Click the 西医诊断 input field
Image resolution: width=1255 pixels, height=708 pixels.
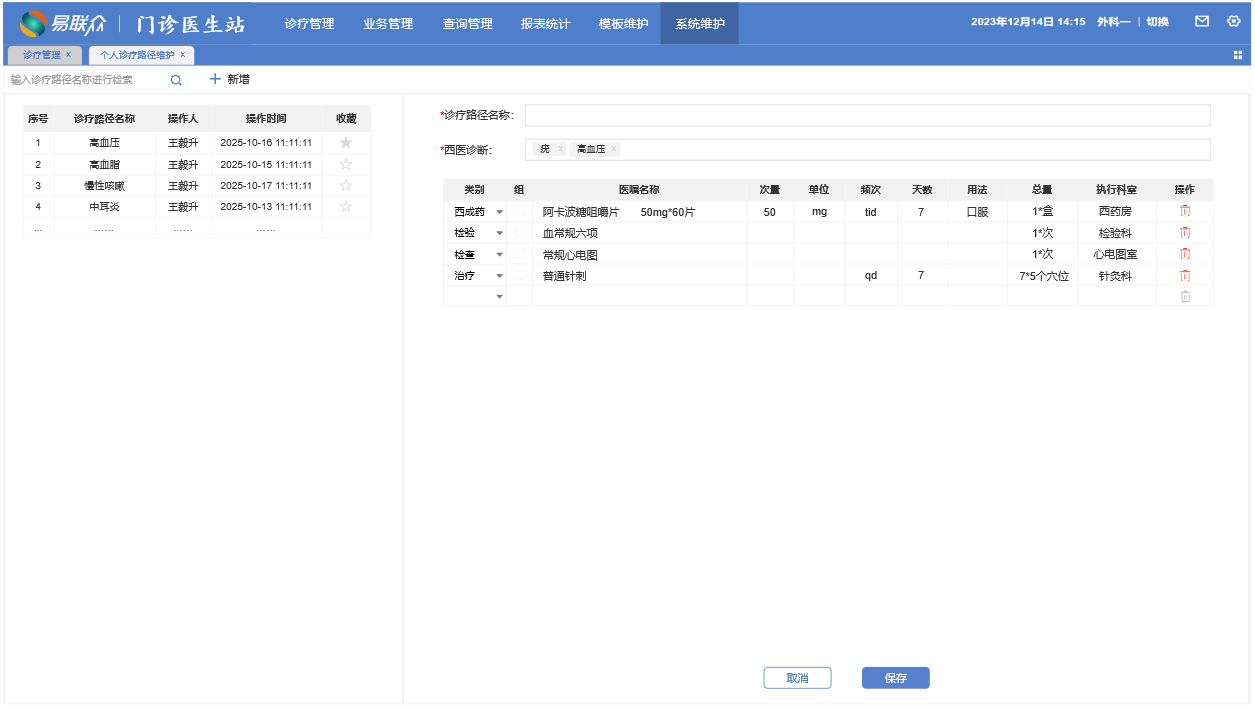[867, 149]
